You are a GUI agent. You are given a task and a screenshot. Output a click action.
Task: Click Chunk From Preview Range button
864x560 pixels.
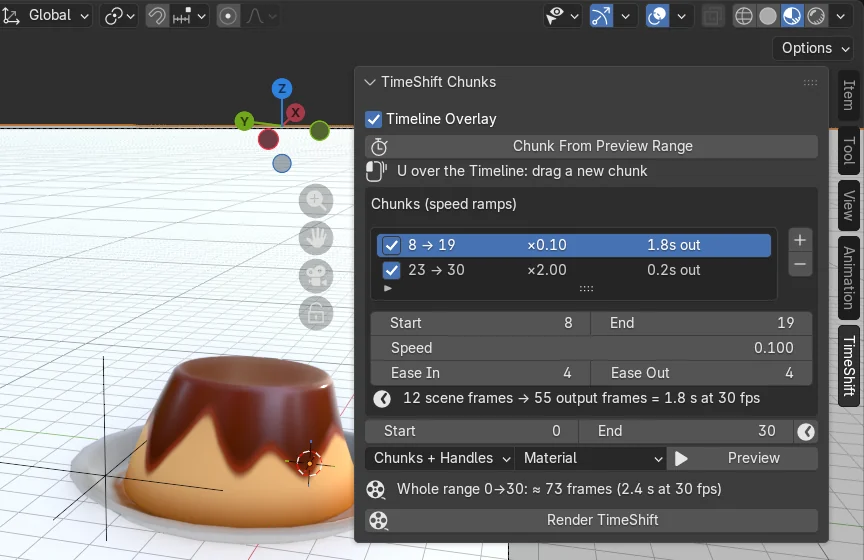pos(591,146)
